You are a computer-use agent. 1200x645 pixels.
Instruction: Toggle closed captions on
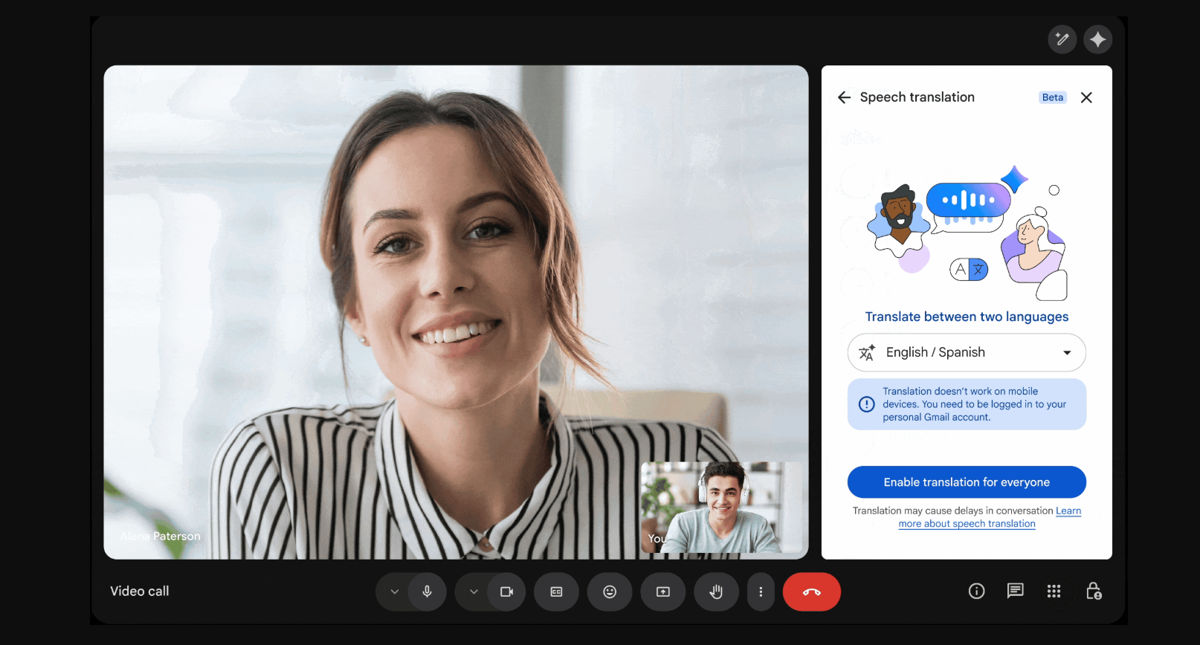(x=556, y=592)
